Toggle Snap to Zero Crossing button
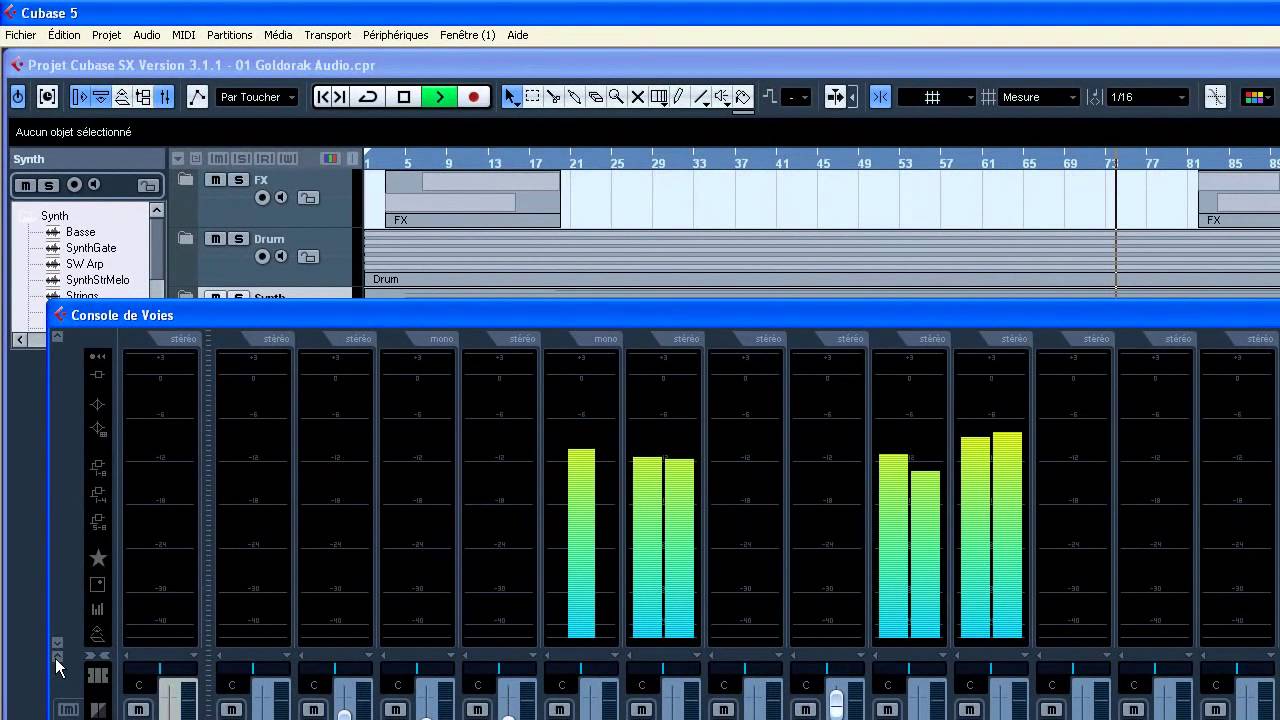The width and height of the screenshot is (1280, 720). click(1215, 97)
